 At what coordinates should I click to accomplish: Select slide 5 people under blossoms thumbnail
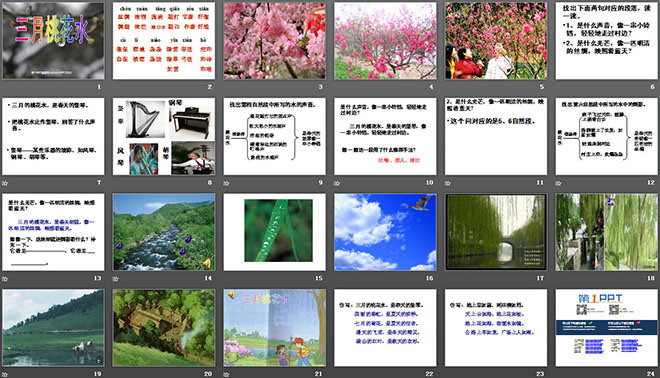(x=496, y=41)
